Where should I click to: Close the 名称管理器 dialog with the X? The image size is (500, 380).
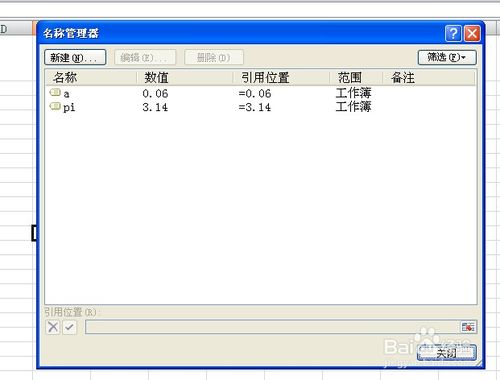pyautogui.click(x=472, y=33)
